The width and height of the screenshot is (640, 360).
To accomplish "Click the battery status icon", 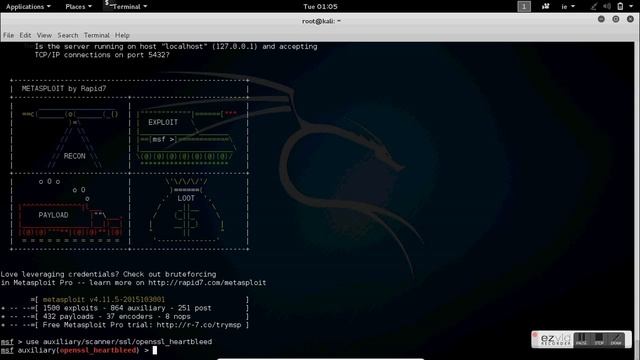I will [x=620, y=7].
